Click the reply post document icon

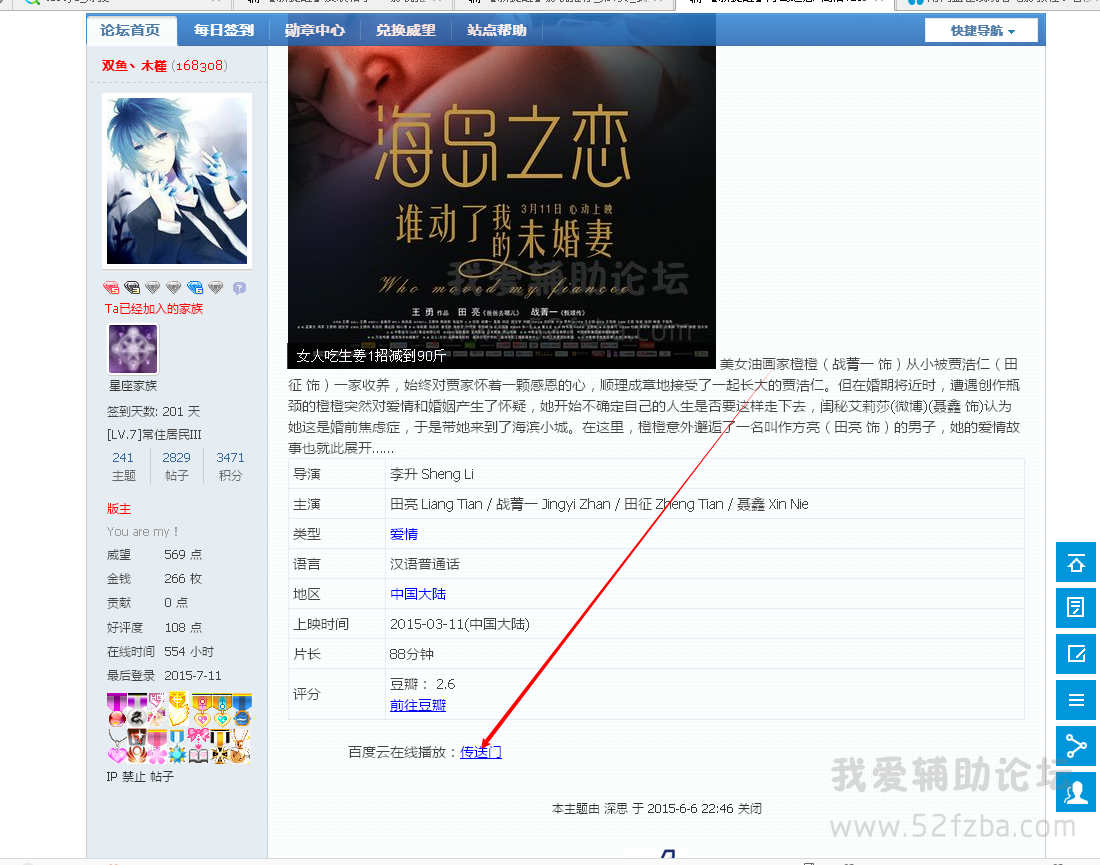tap(1076, 608)
